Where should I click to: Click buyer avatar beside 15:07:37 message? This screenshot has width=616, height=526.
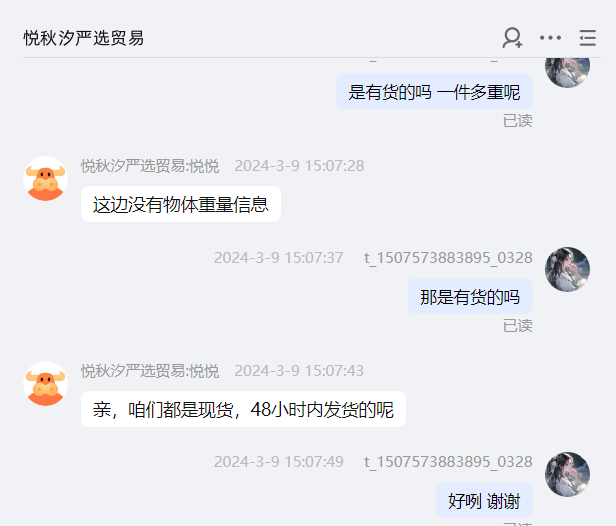567,269
